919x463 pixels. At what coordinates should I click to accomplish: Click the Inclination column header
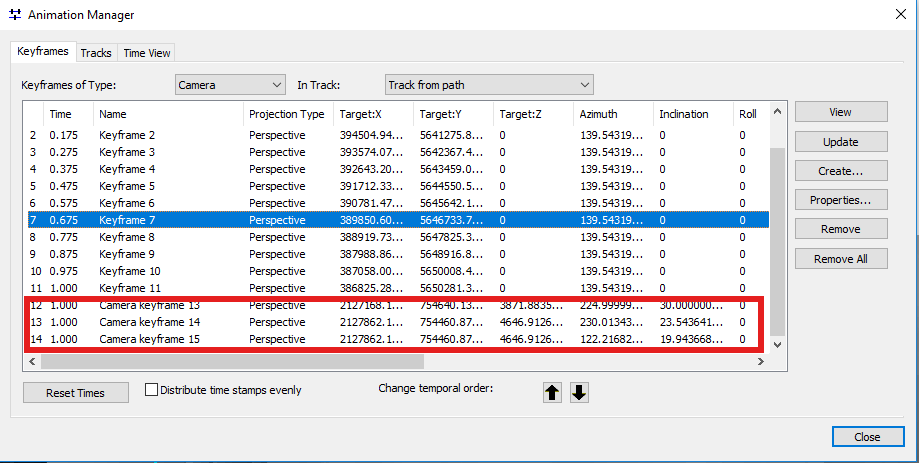[x=693, y=114]
